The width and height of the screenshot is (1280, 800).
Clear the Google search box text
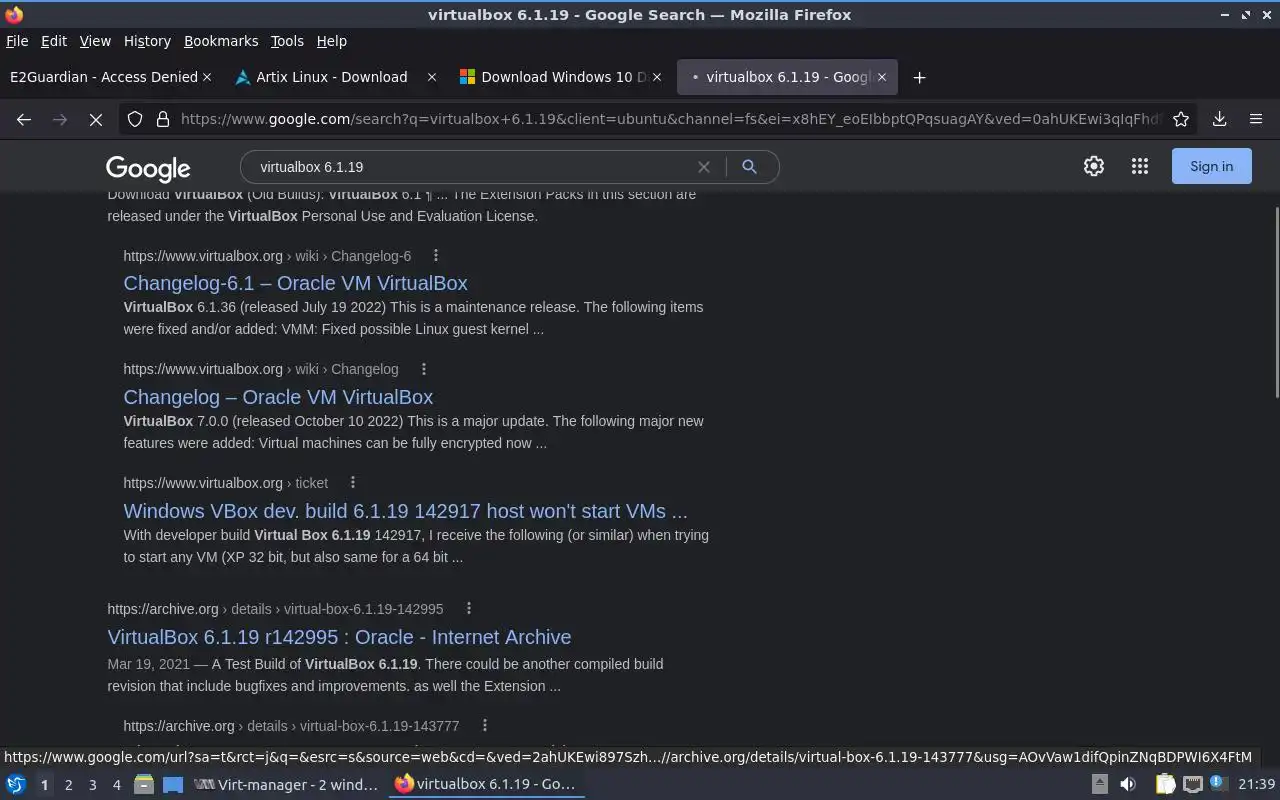[x=704, y=167]
